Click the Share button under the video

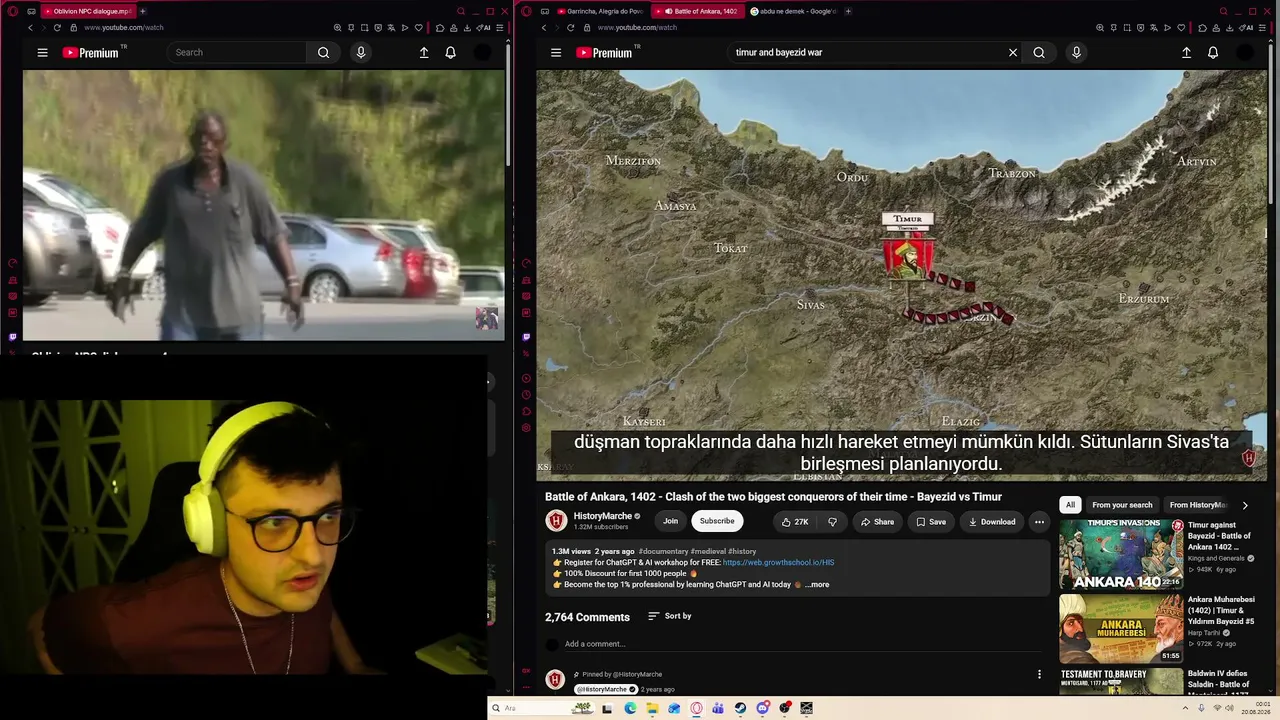(x=876, y=522)
